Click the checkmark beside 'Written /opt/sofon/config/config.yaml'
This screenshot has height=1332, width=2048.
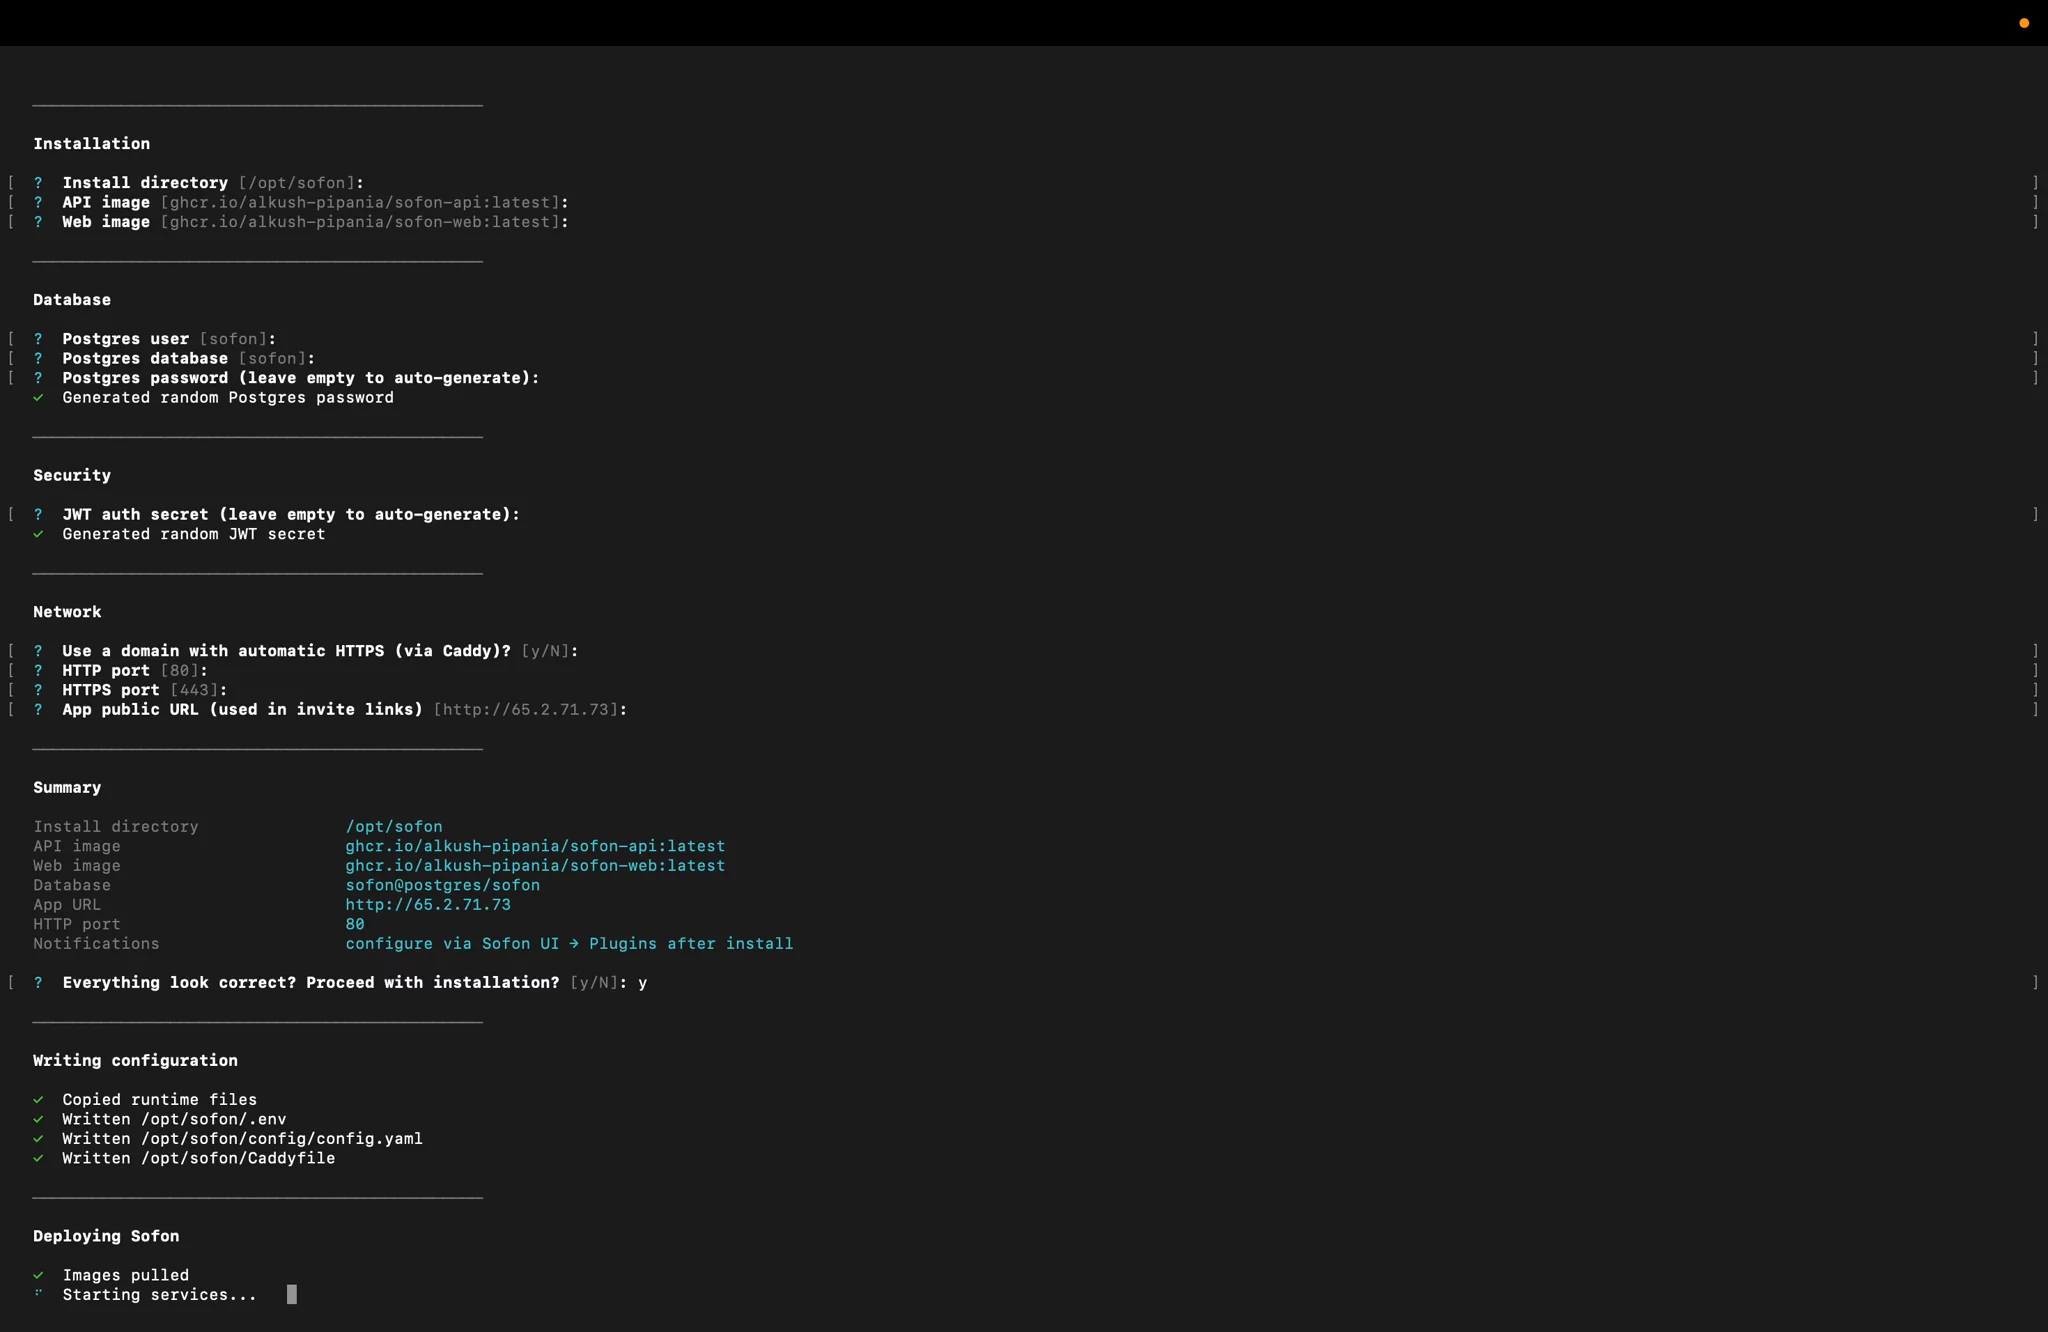(x=38, y=1139)
